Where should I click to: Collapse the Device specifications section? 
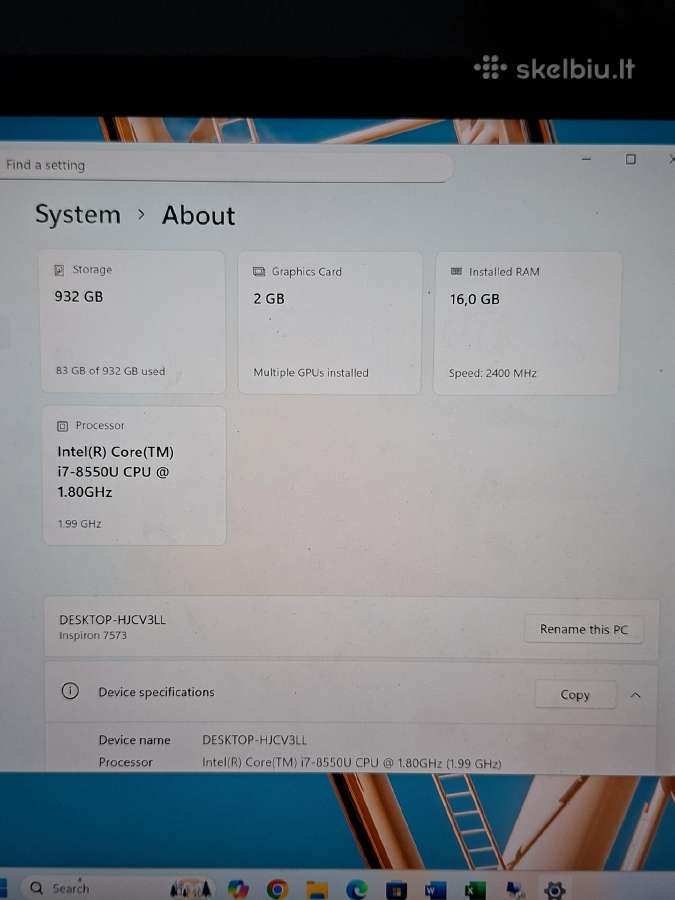coord(635,695)
